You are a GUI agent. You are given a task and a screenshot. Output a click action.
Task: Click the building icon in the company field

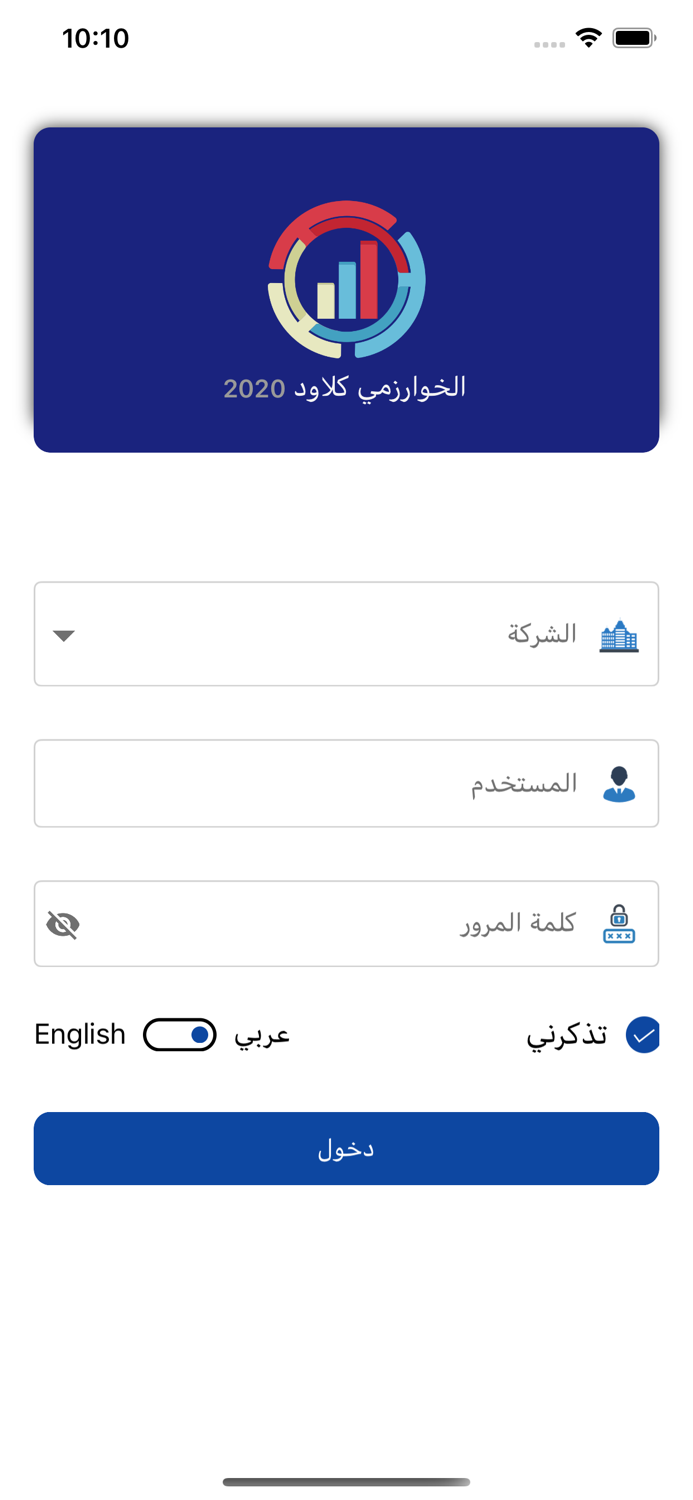(620, 634)
